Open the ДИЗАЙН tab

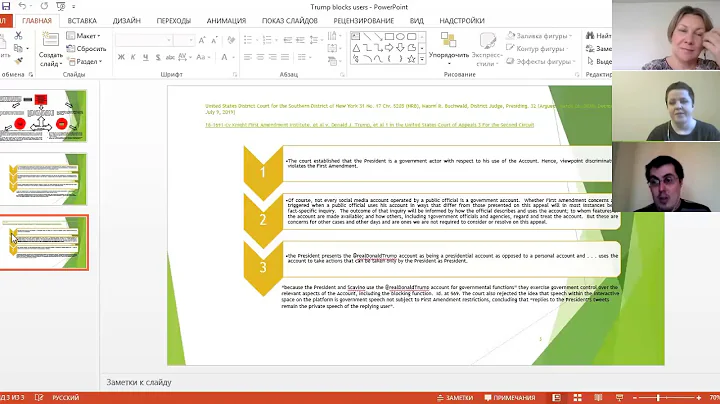[x=127, y=21]
